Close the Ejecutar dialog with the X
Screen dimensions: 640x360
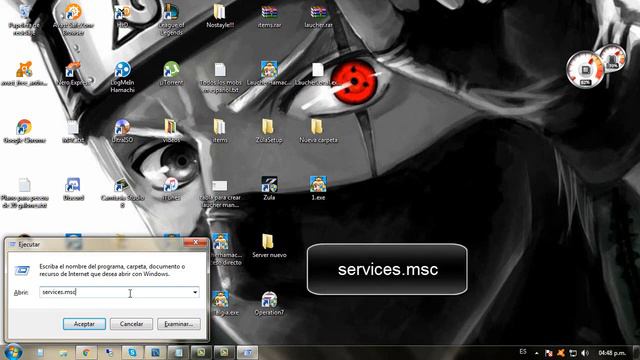(195, 243)
